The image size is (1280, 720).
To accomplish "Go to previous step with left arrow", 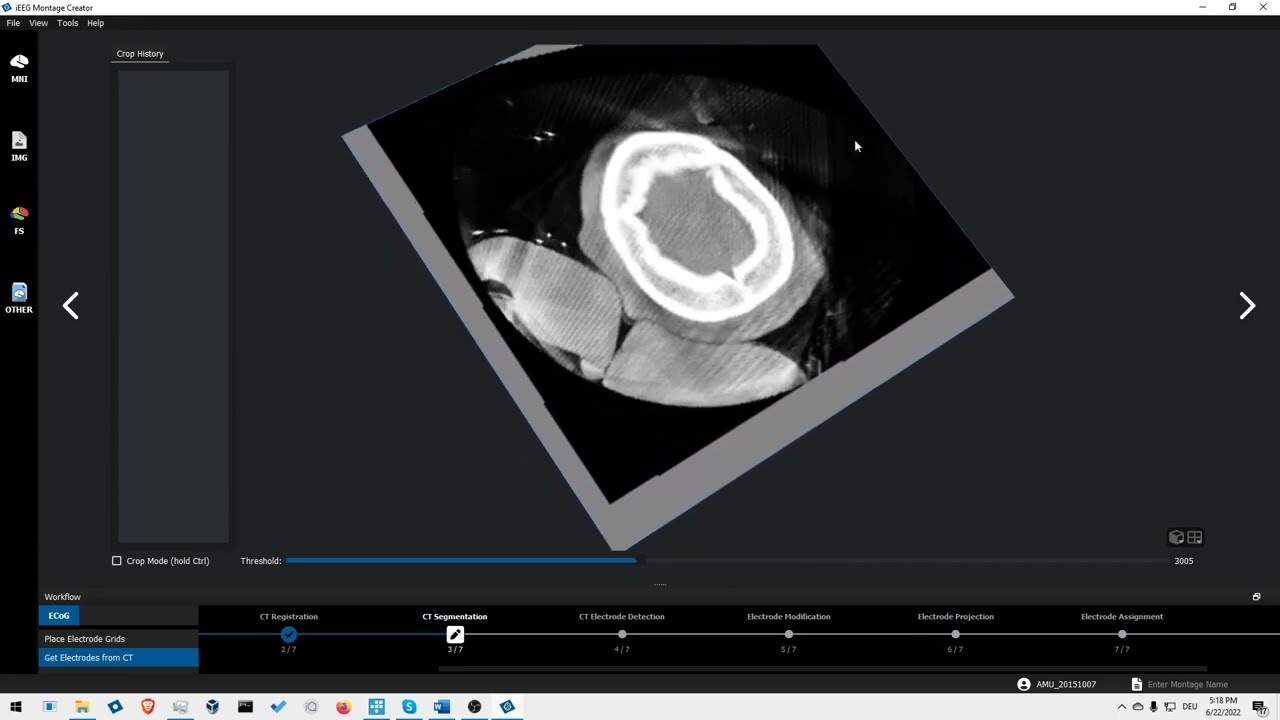I will coord(70,306).
